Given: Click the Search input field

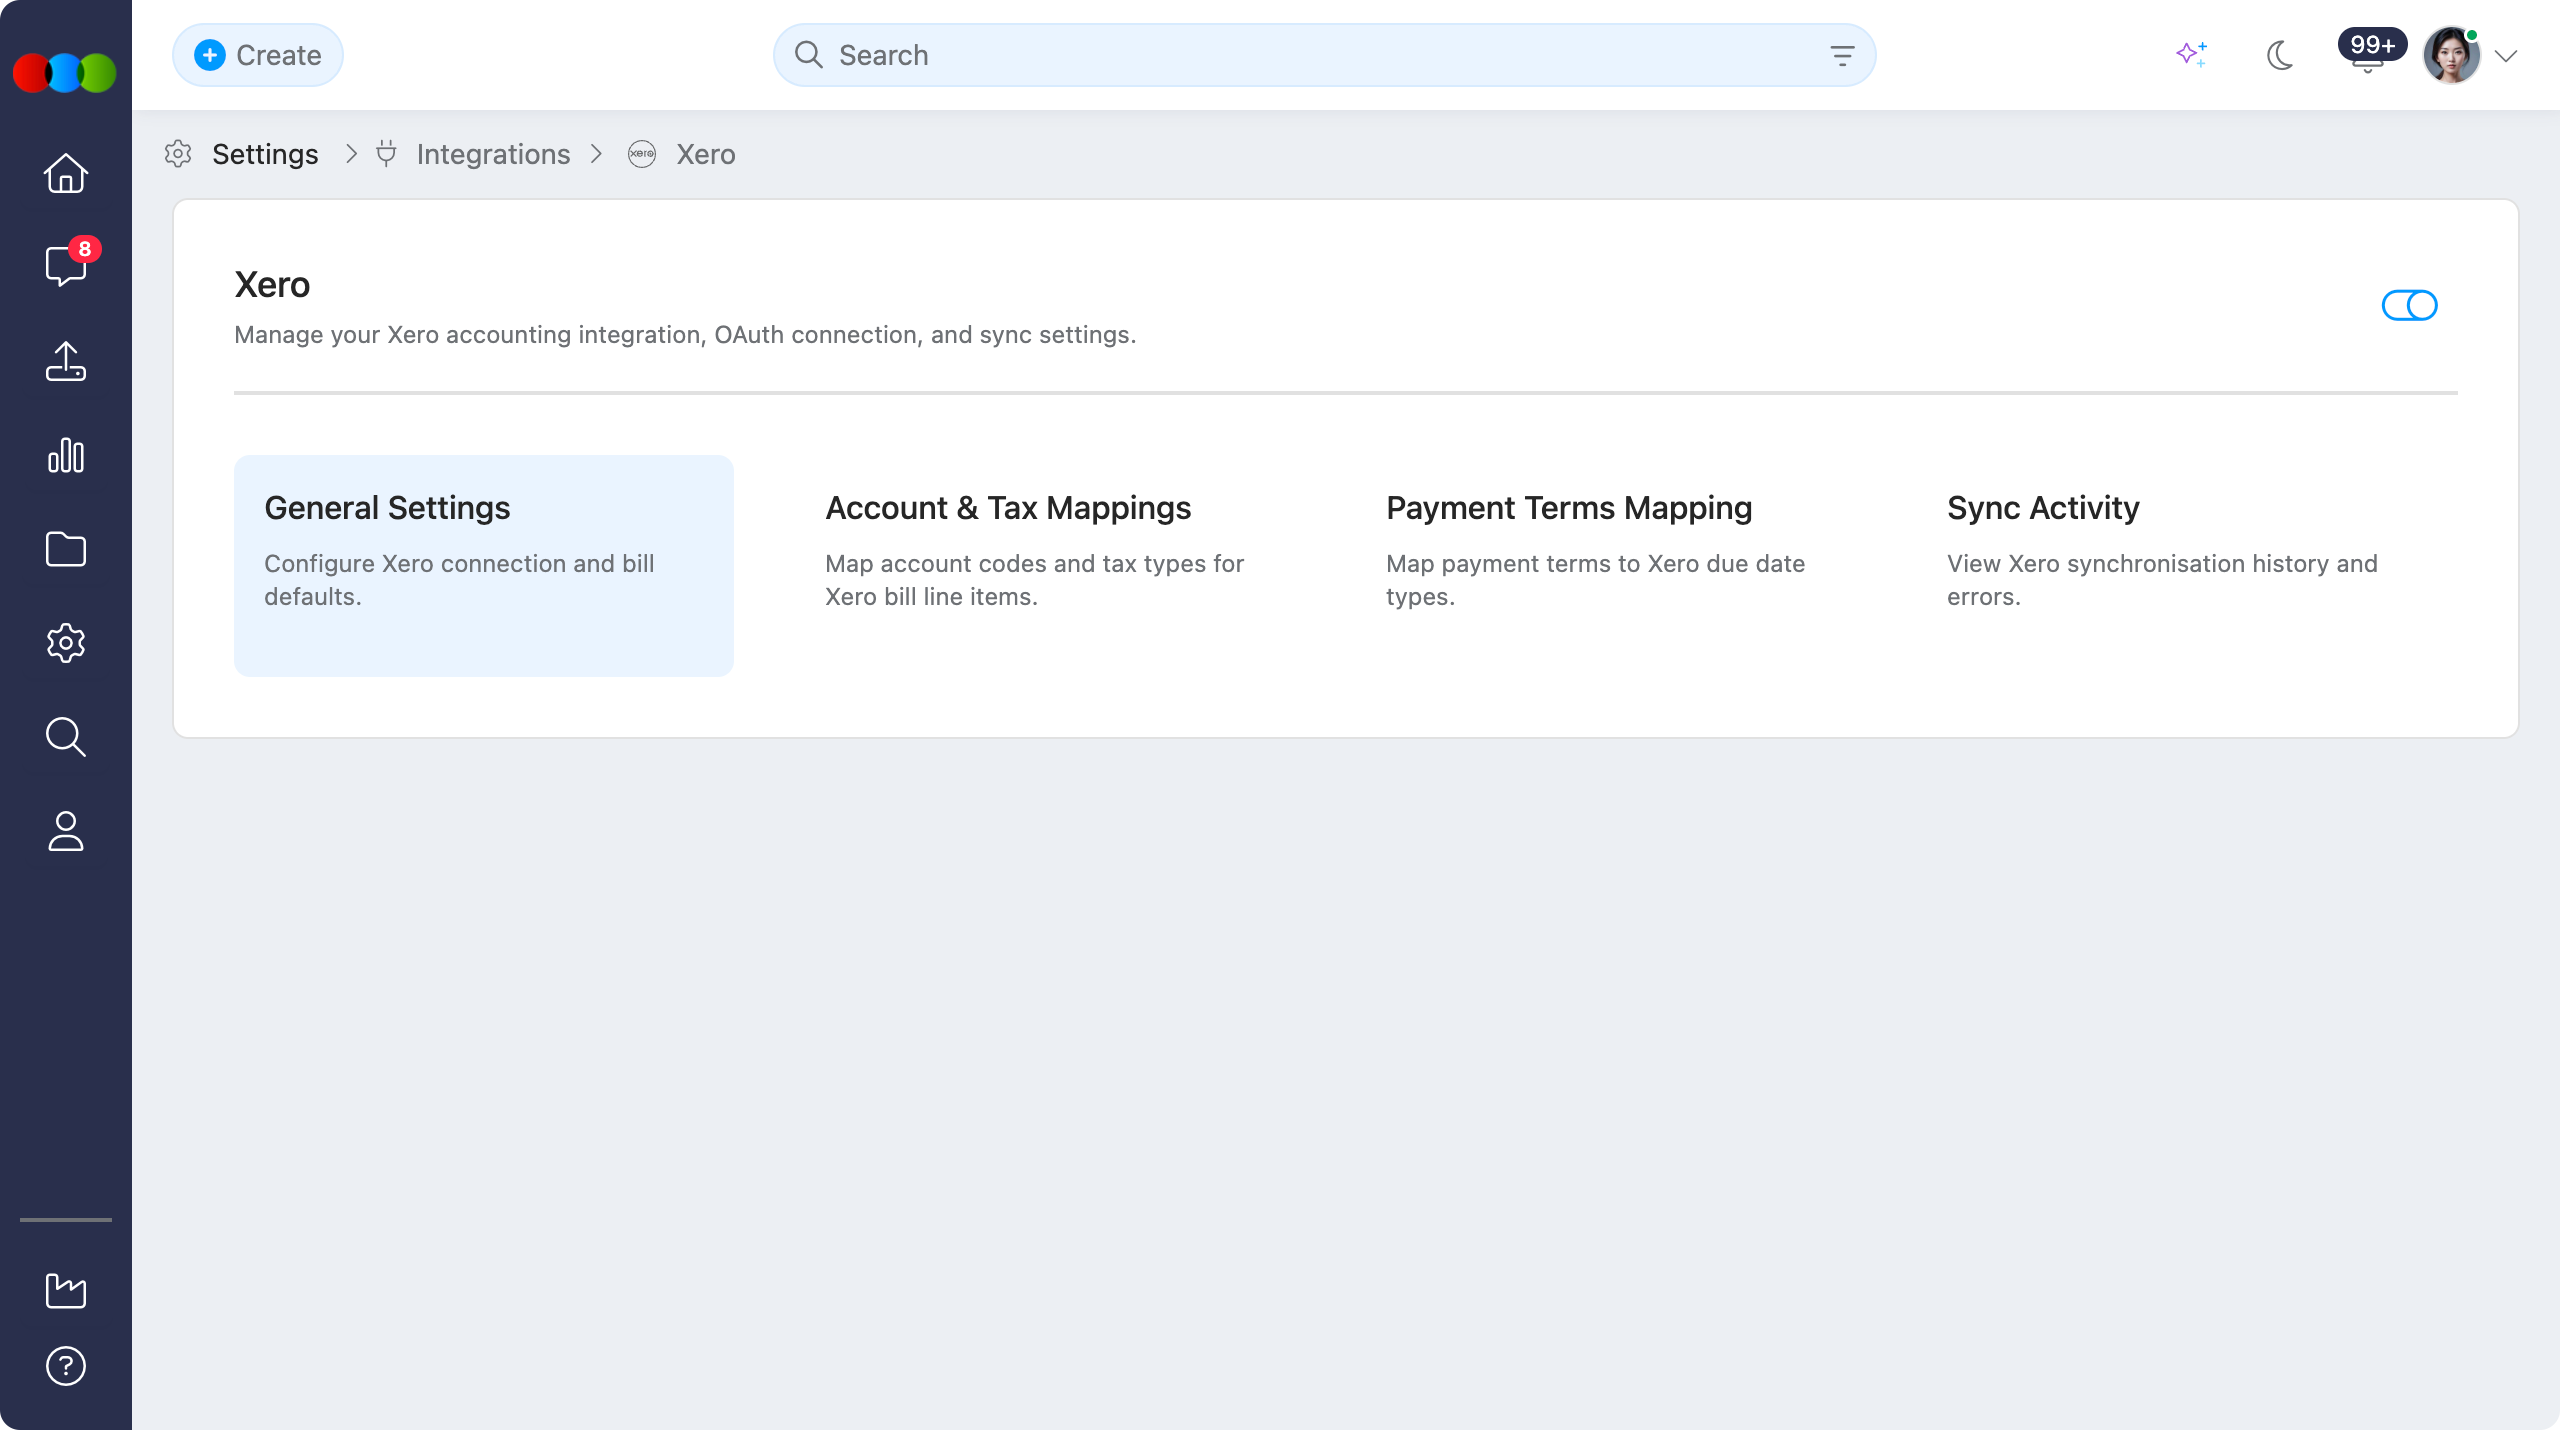Looking at the screenshot, I should (1324, 55).
